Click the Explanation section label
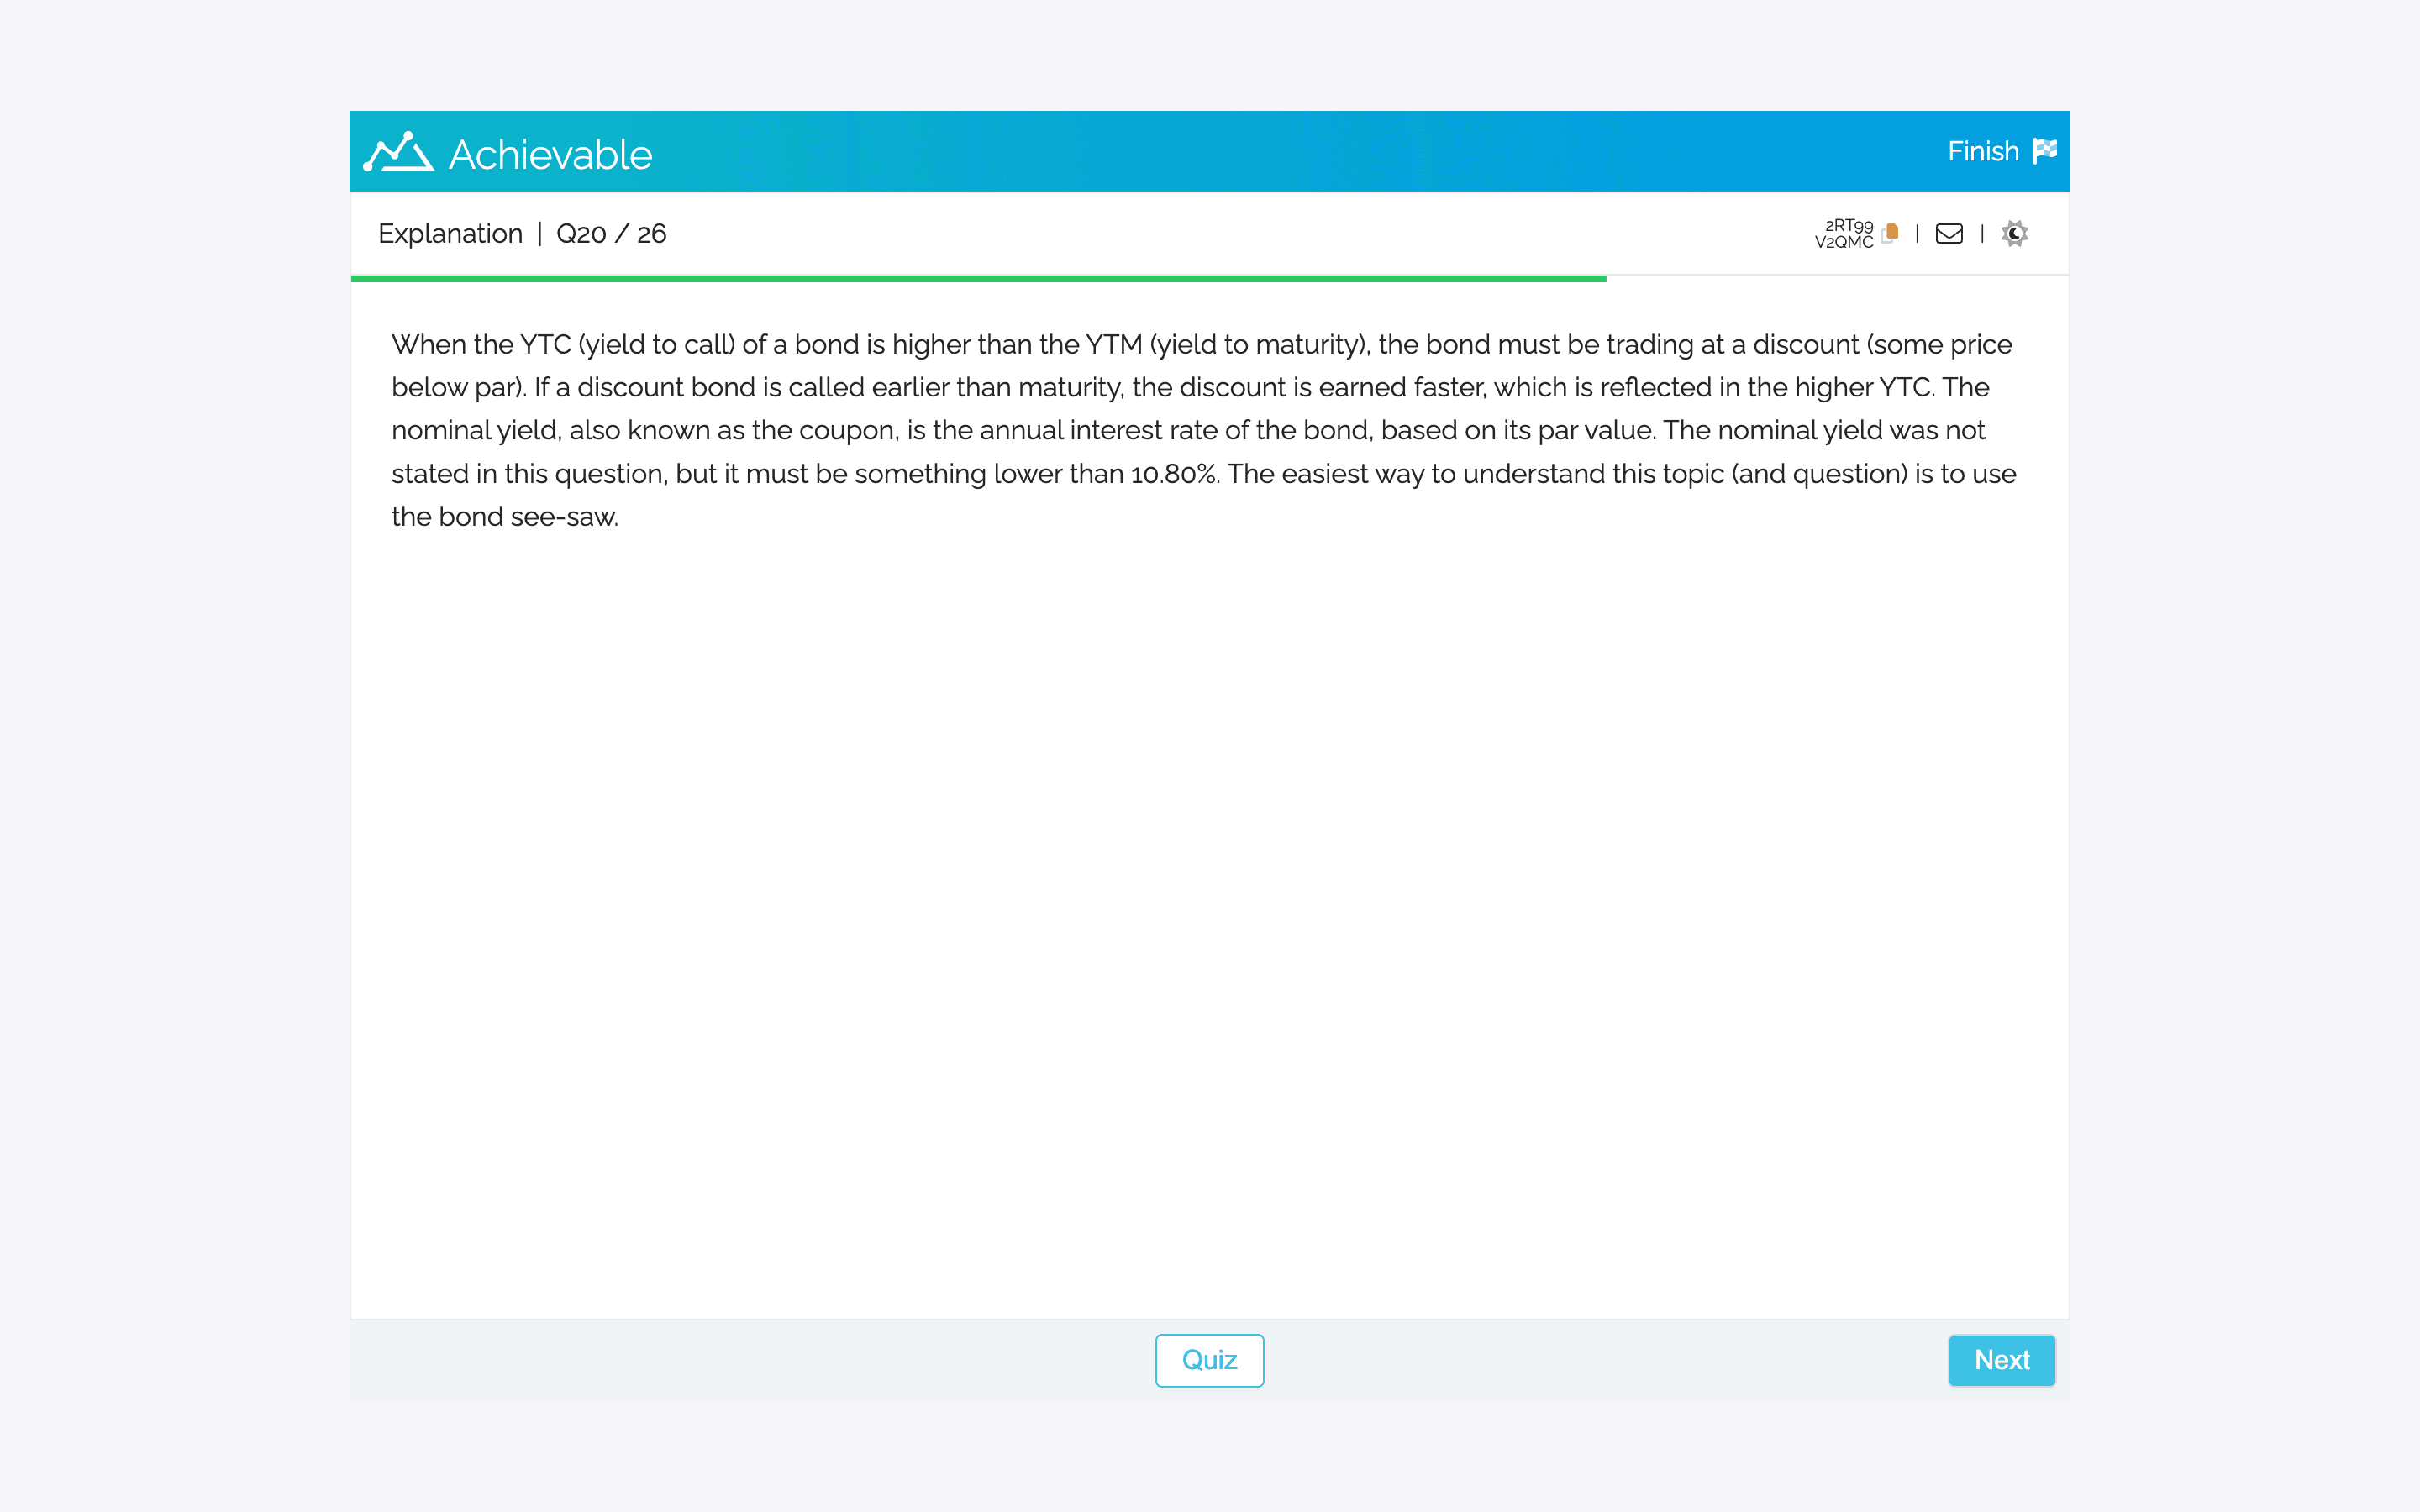Screen dimensions: 2420x1512 point(450,233)
